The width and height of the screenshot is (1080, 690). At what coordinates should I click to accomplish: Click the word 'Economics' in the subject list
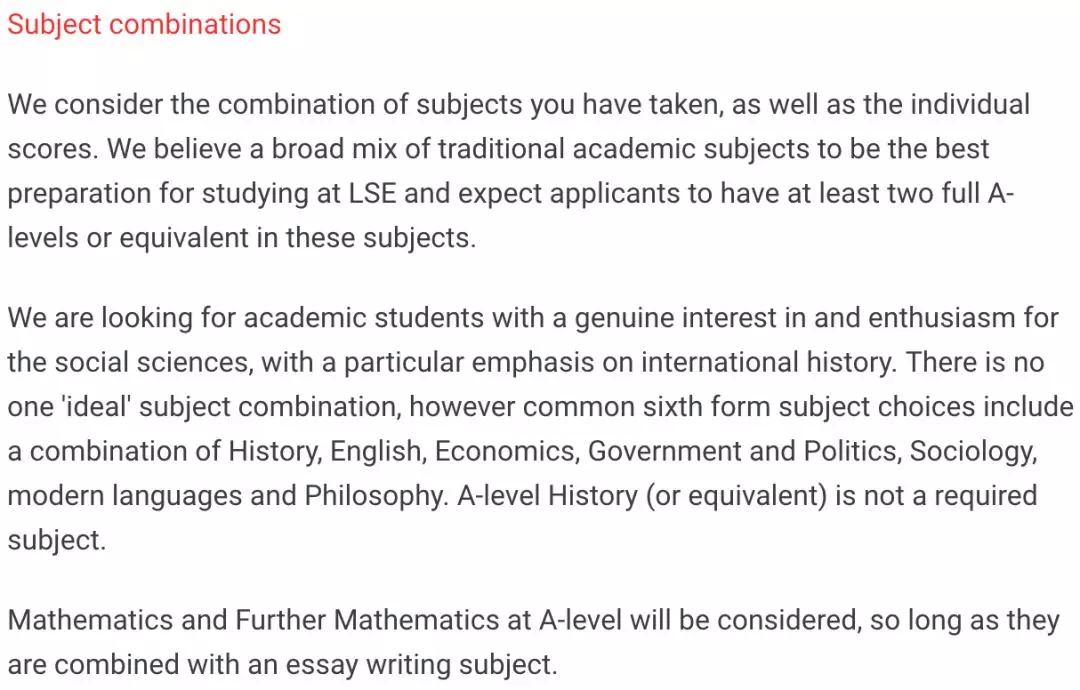(504, 452)
